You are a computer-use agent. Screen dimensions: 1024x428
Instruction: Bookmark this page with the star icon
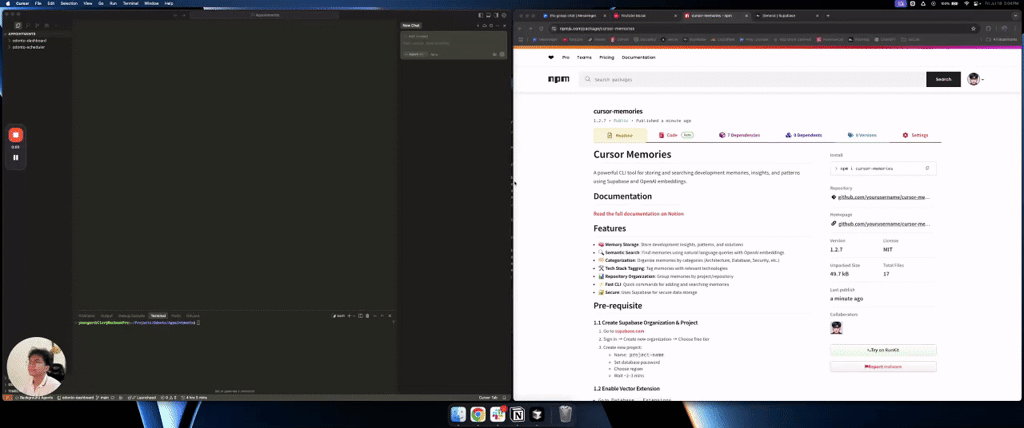click(x=973, y=28)
